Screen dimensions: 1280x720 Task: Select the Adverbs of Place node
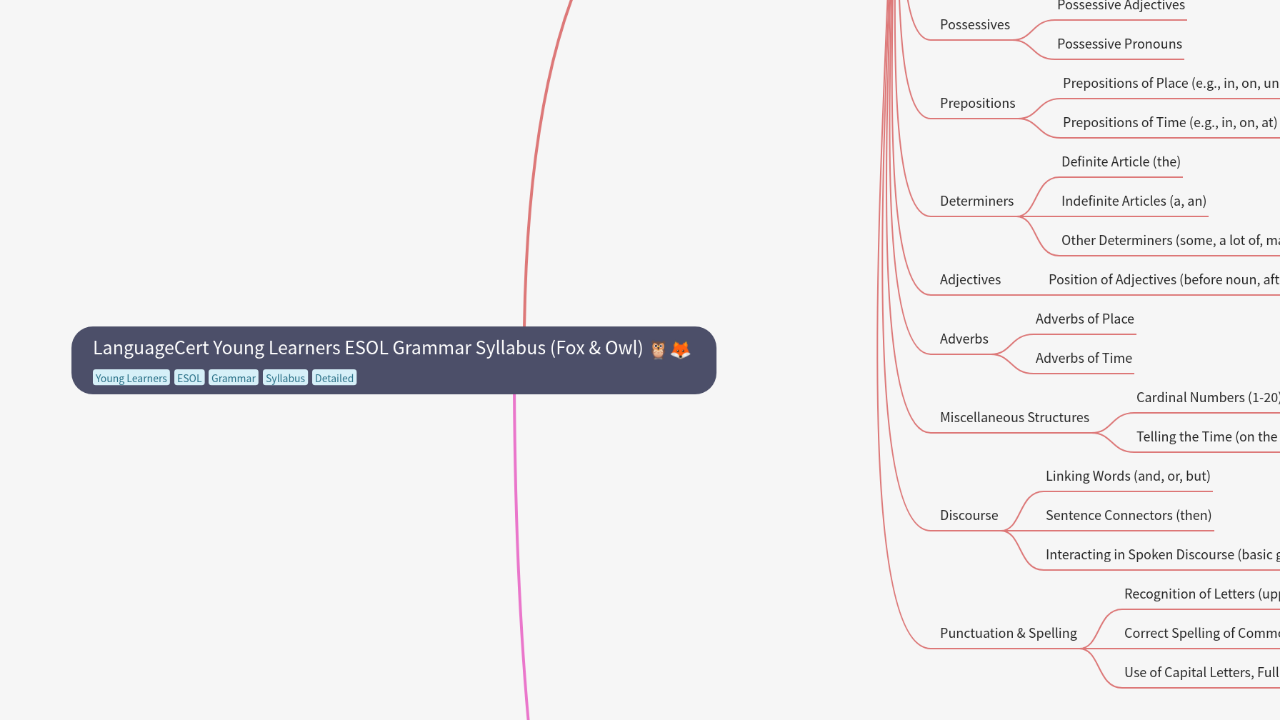click(x=1085, y=319)
